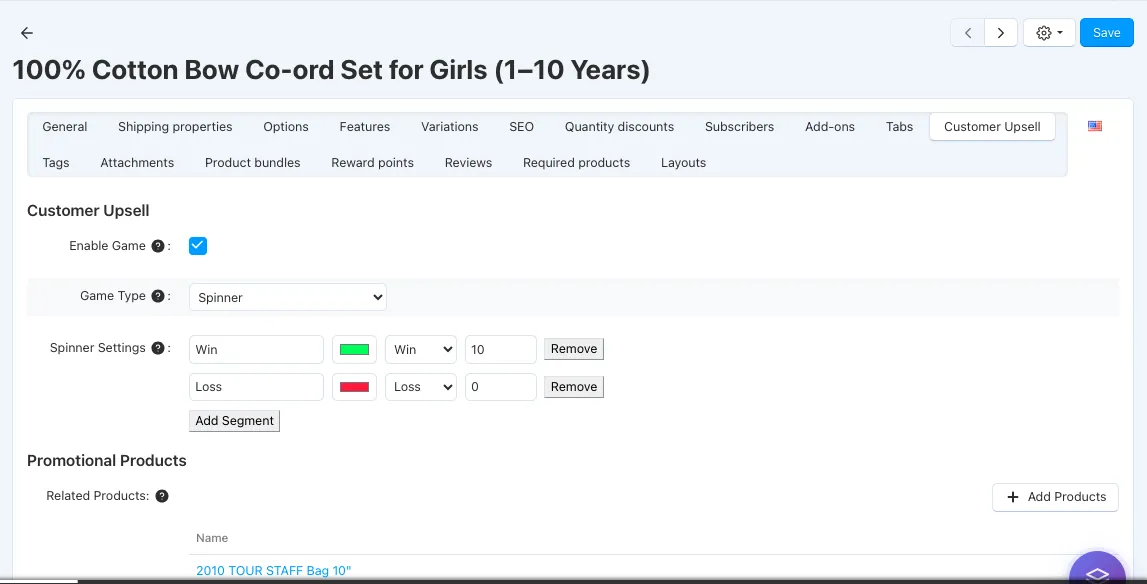Open the Win segment result dropdown
The height and width of the screenshot is (584, 1147).
(421, 350)
